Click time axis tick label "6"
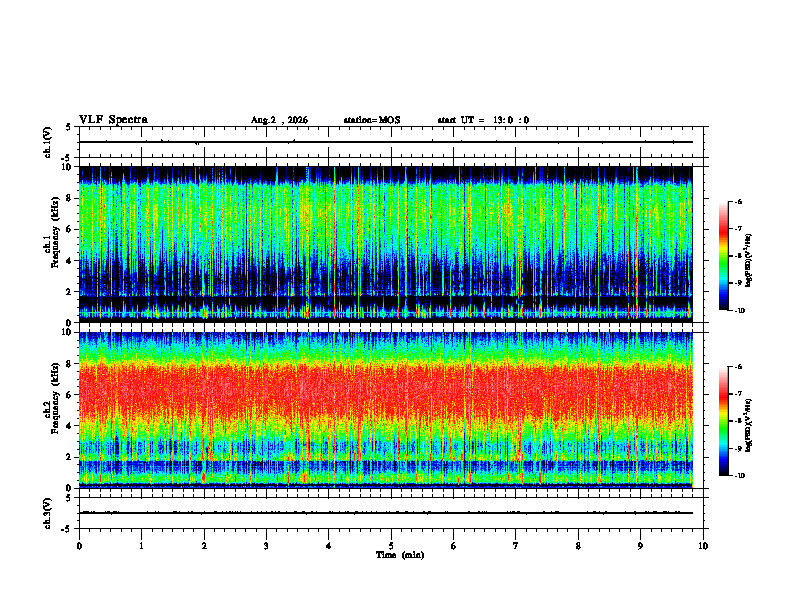Viewport: 792px width, 612px height. coord(454,546)
